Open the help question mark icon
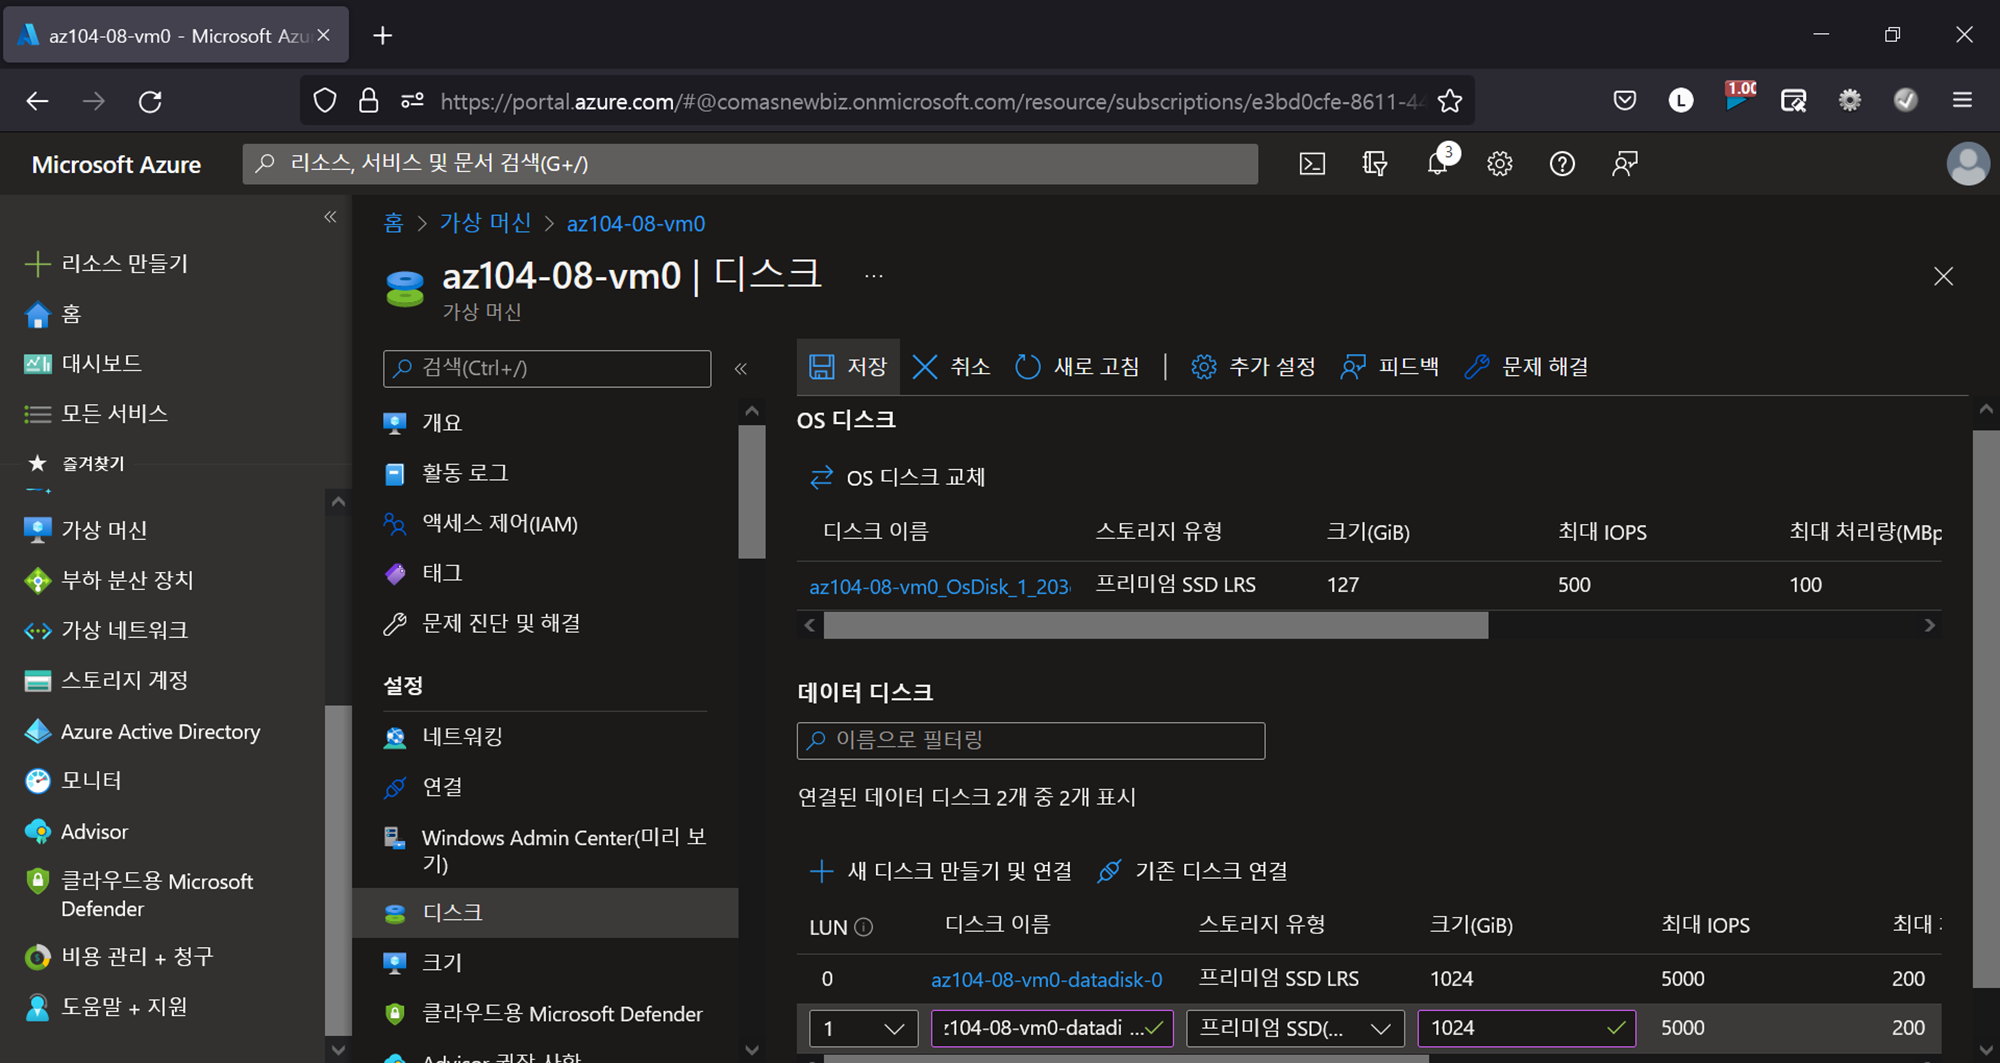The width and height of the screenshot is (2000, 1063). [x=1562, y=164]
